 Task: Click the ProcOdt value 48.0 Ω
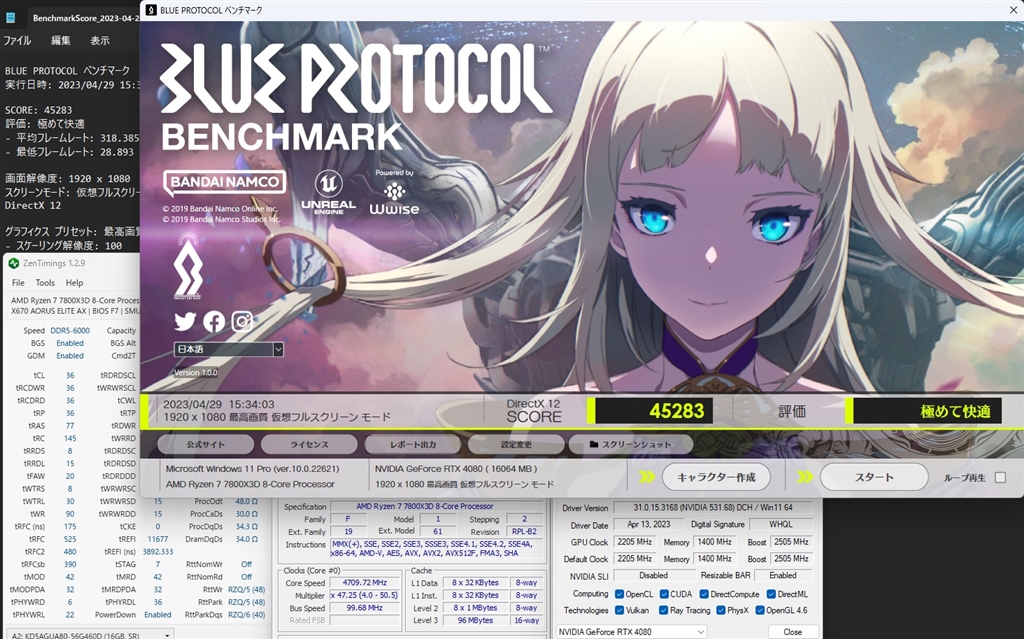pos(246,501)
